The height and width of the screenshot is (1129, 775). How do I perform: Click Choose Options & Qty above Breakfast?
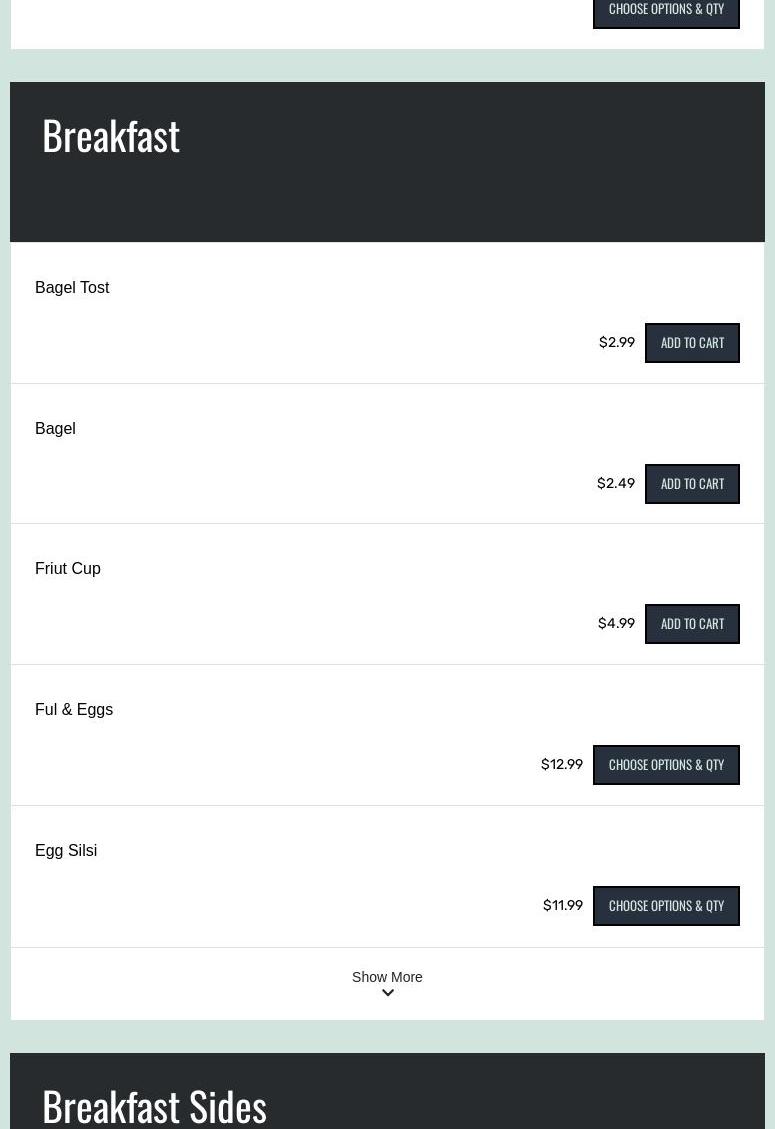(666, 11)
